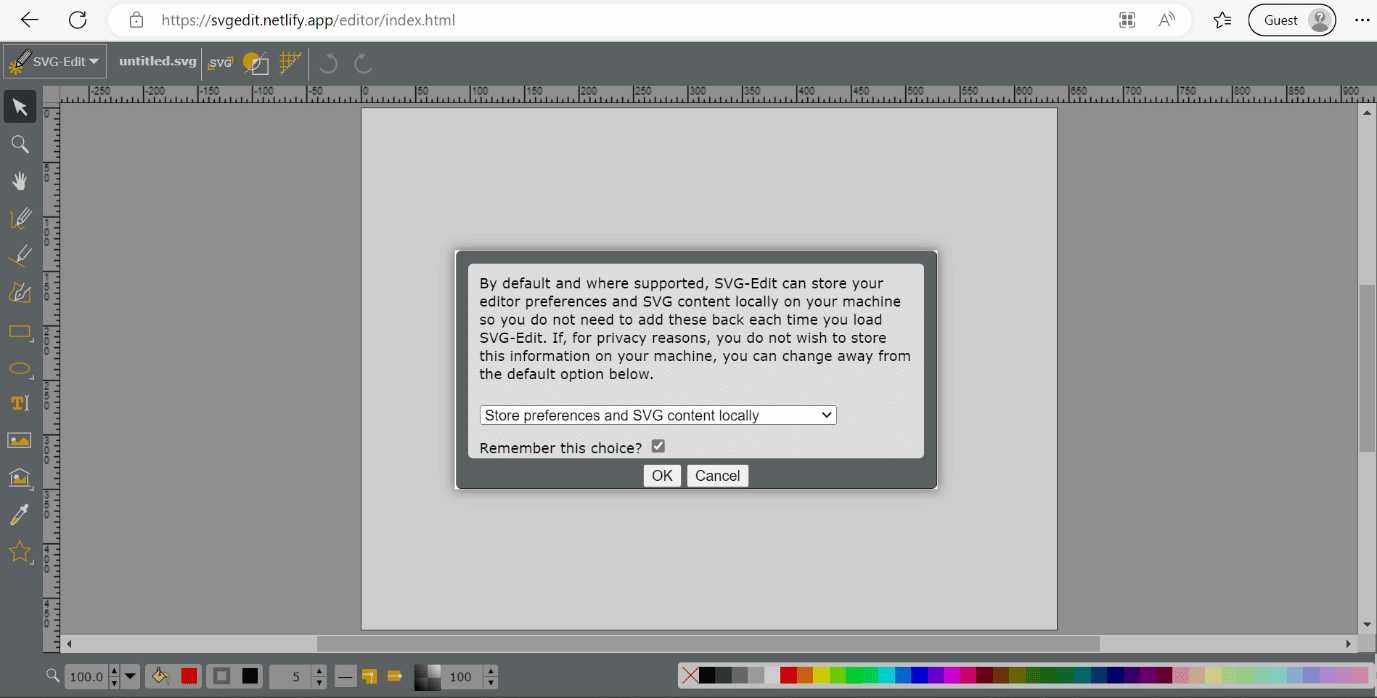Select the Line drawing tool
Viewport: 1377px width, 698px height.
[19, 255]
